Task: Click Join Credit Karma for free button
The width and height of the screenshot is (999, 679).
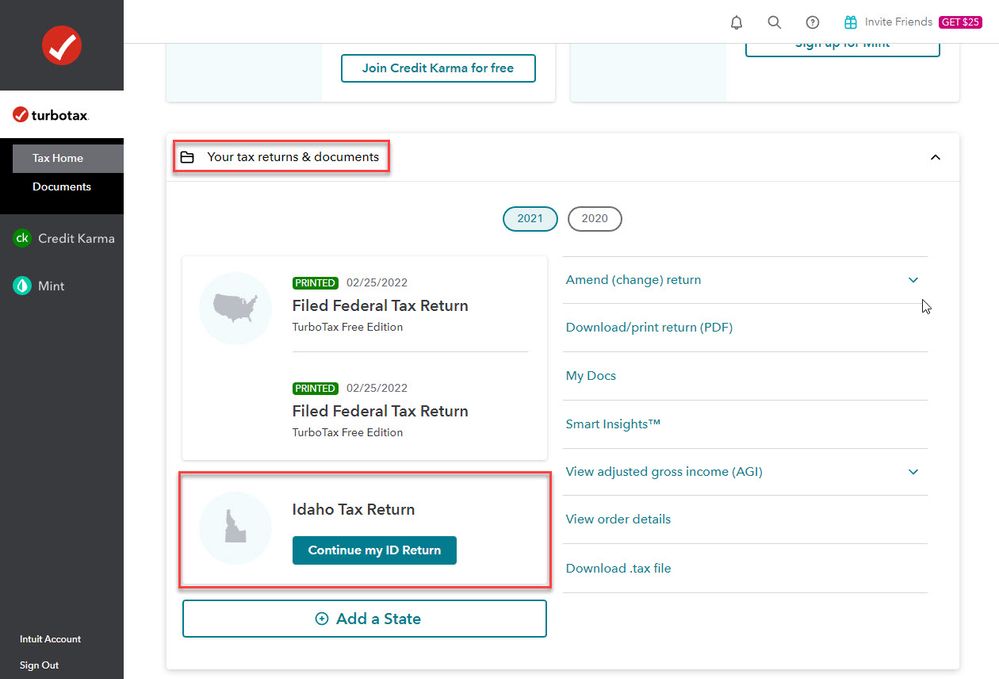Action: coord(438,68)
